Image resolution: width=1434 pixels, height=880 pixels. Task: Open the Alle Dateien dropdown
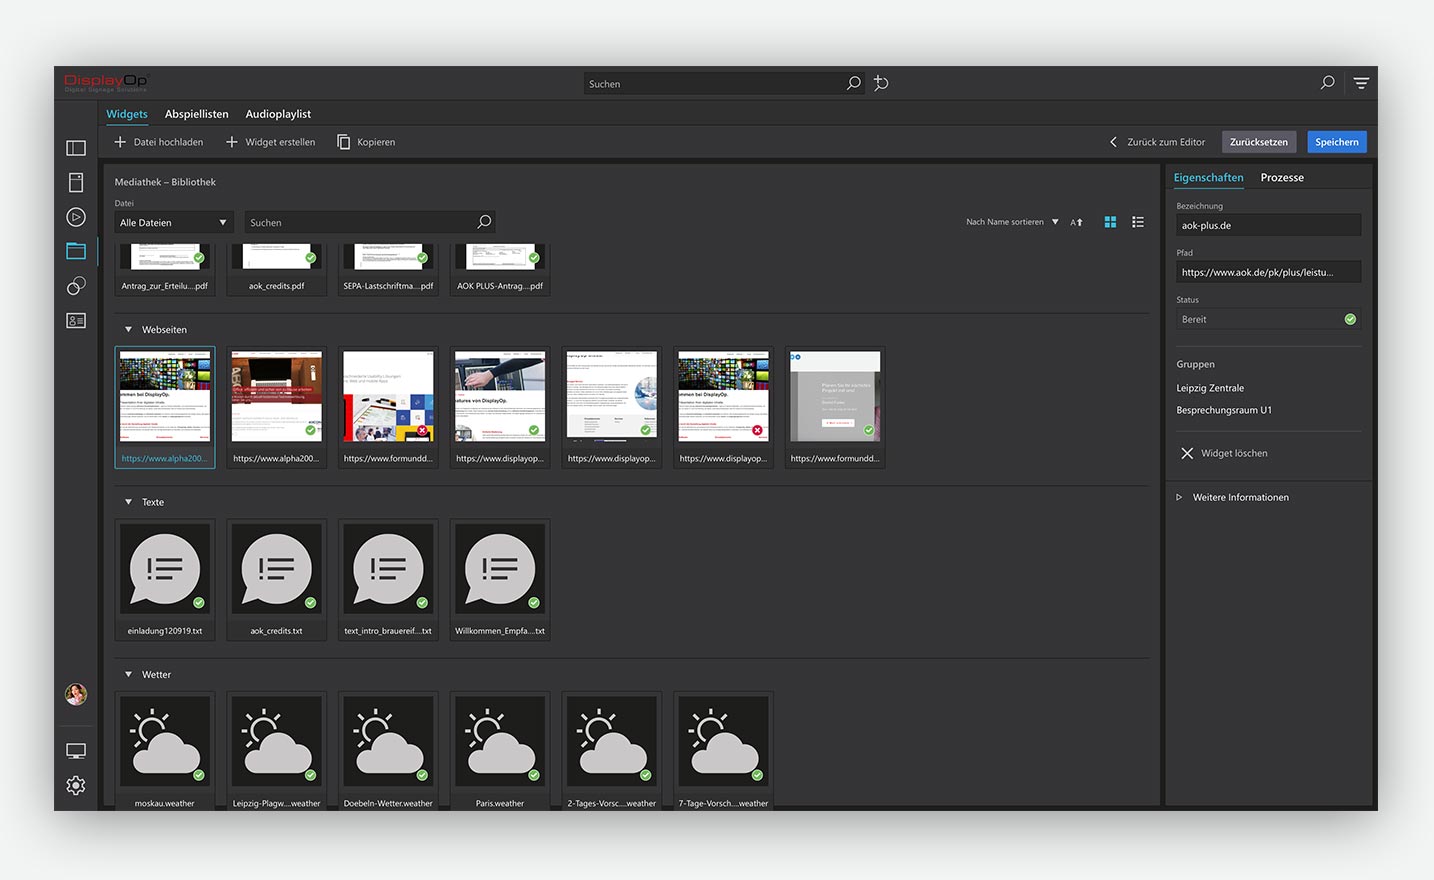coord(174,222)
